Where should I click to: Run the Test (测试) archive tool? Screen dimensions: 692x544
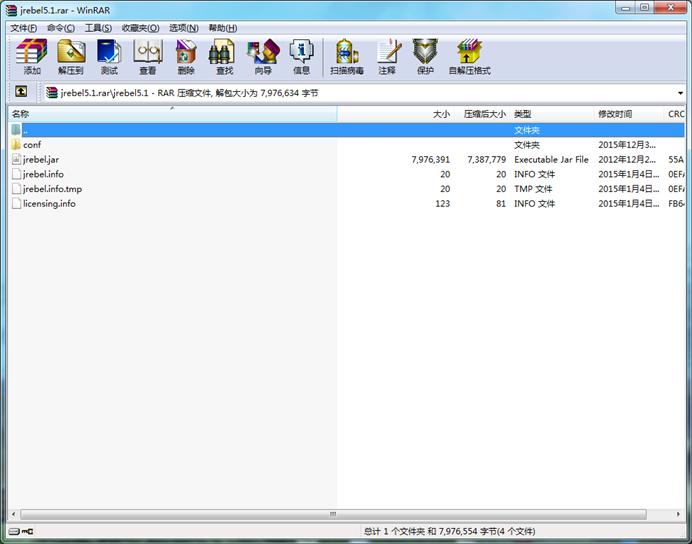point(109,57)
